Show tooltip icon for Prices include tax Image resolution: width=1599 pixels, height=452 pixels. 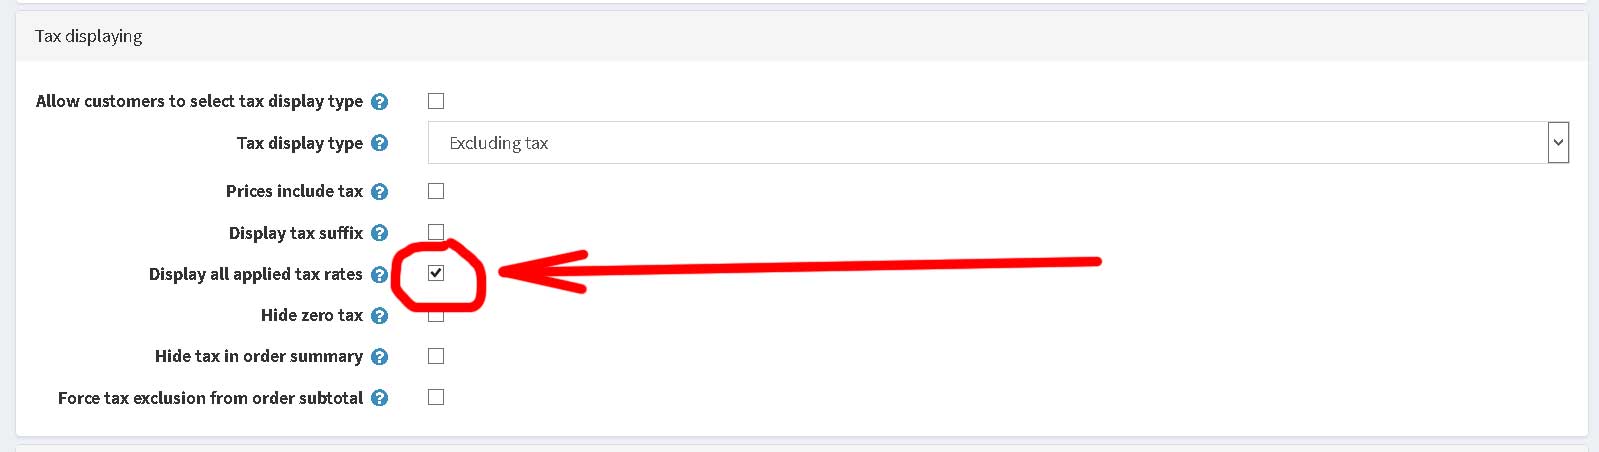point(379,192)
